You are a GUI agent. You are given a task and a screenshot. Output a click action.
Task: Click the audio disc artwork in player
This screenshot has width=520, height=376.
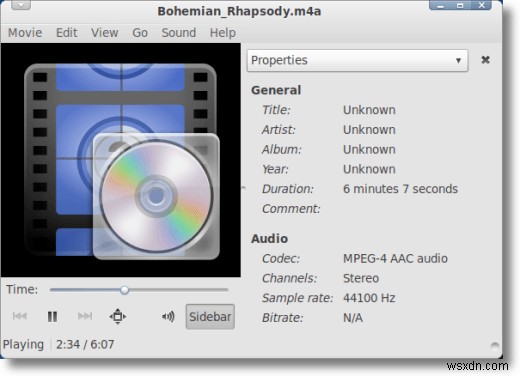tap(156, 196)
